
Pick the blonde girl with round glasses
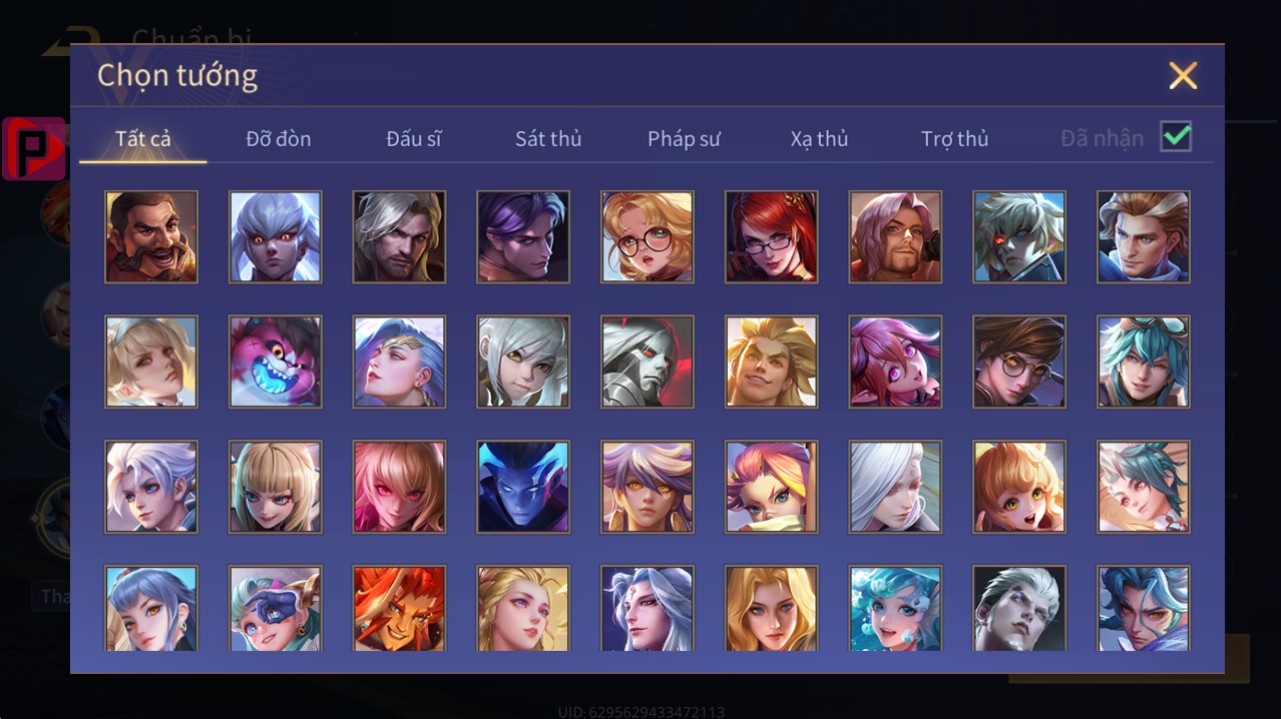click(x=647, y=237)
